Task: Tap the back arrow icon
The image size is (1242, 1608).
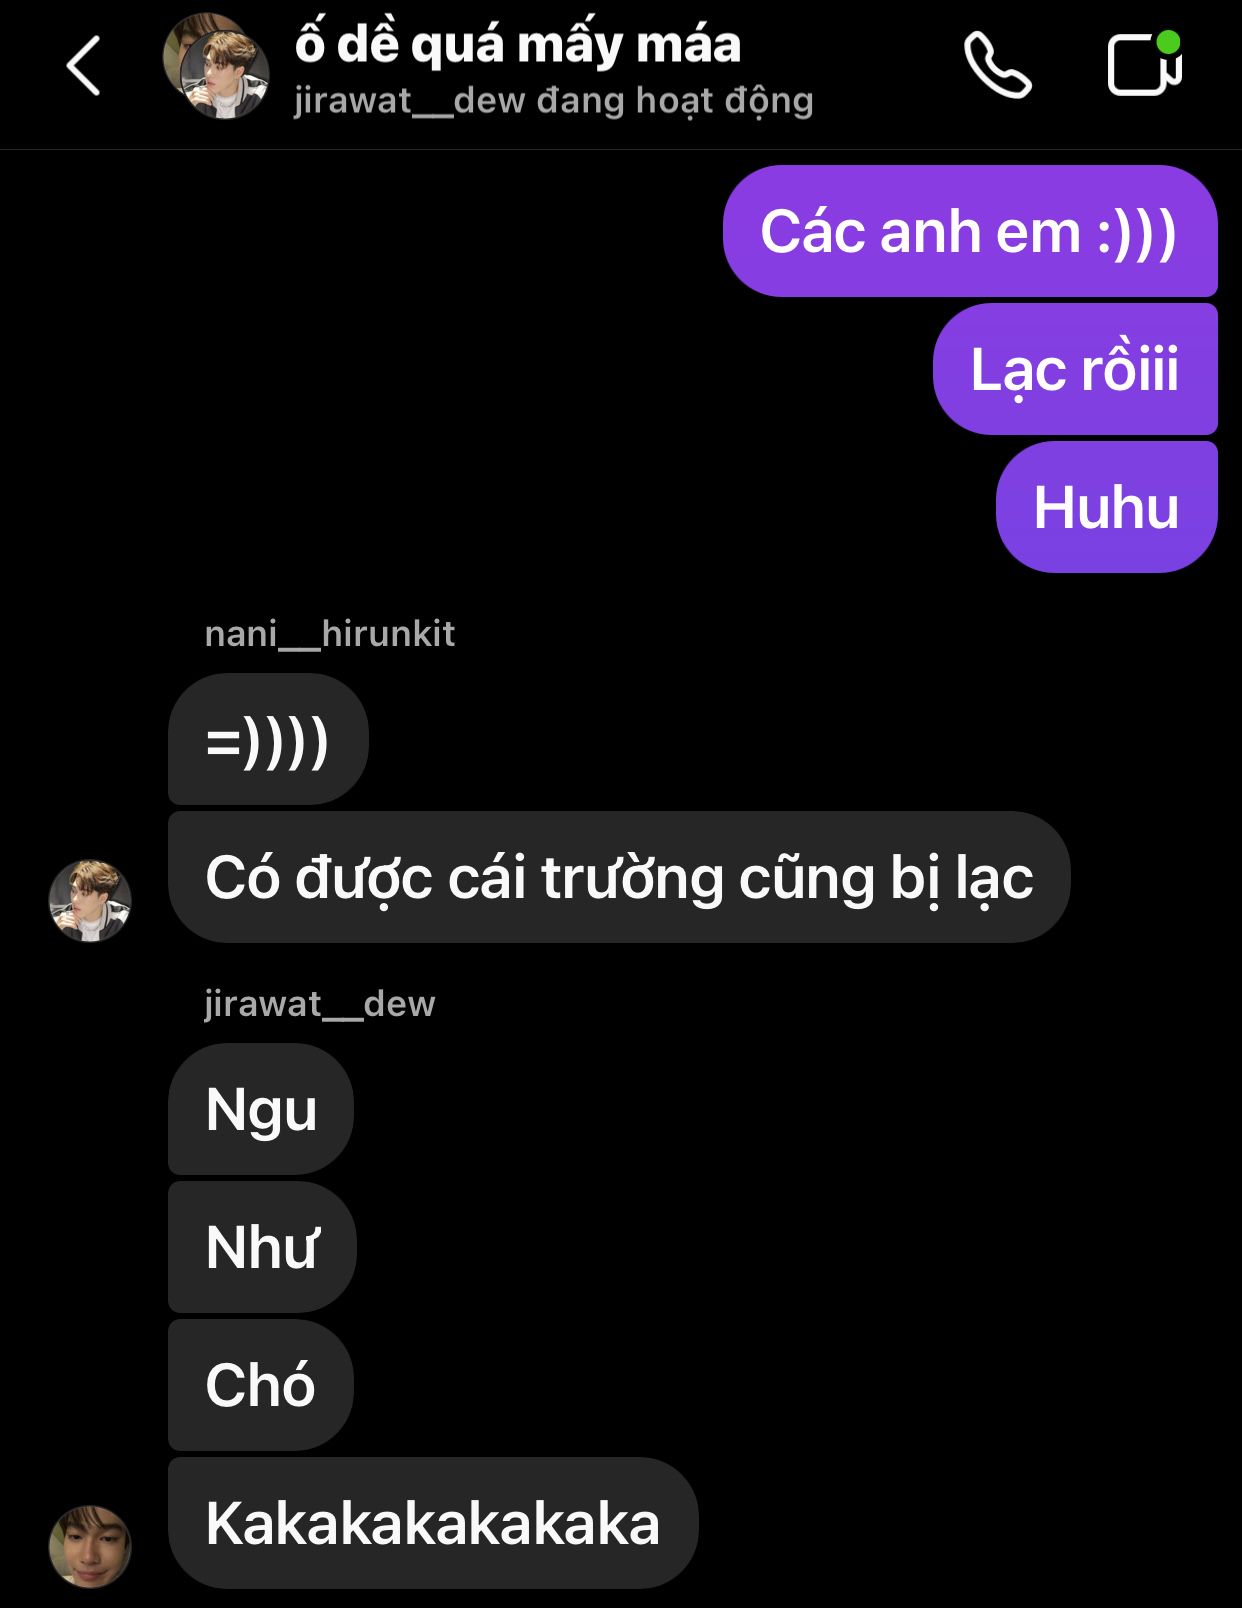Action: (x=84, y=66)
